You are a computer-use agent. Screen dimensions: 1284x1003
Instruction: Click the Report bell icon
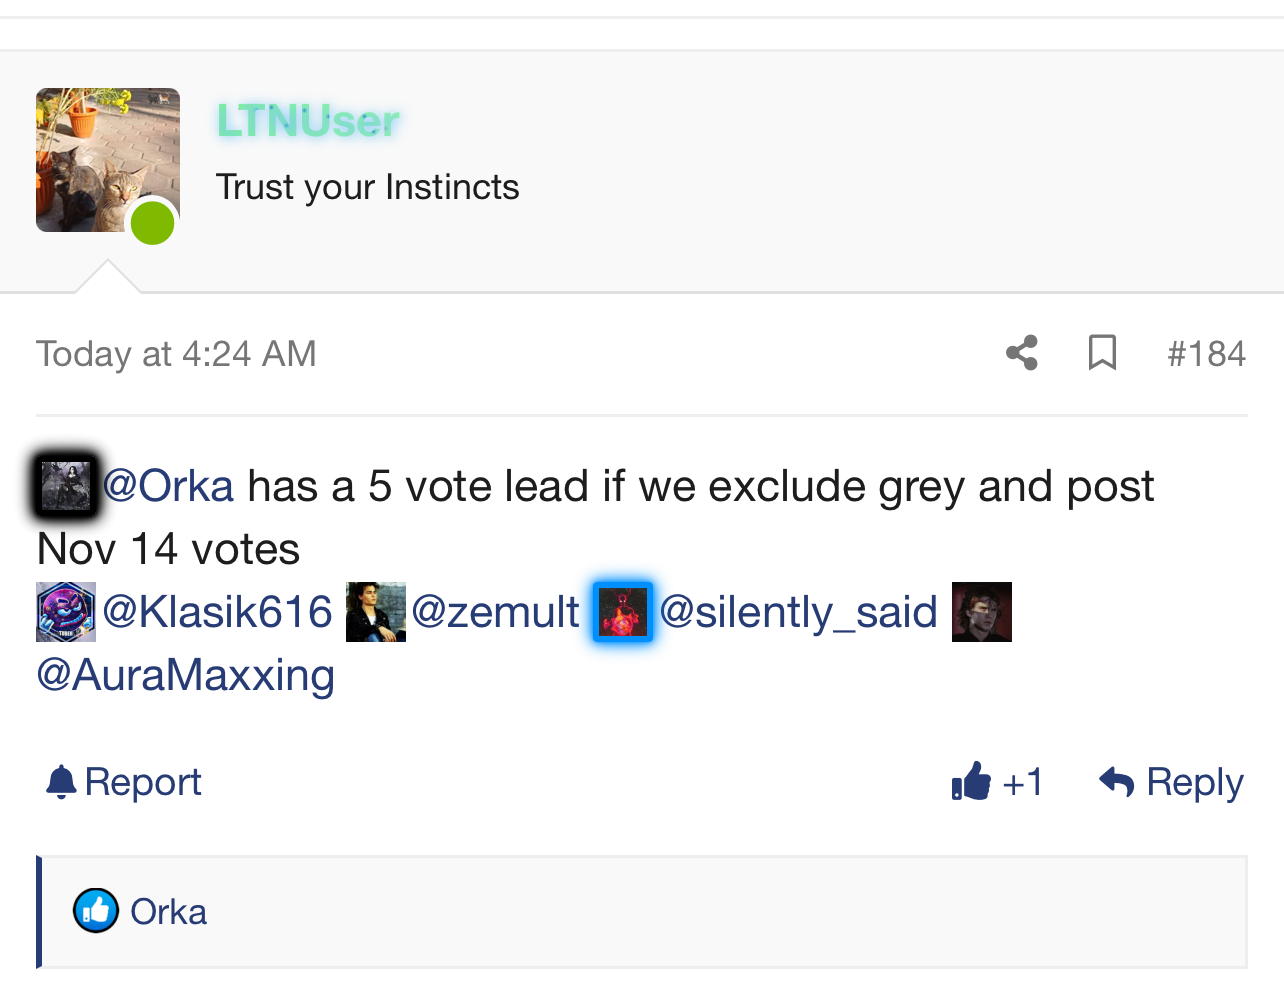pos(61,782)
